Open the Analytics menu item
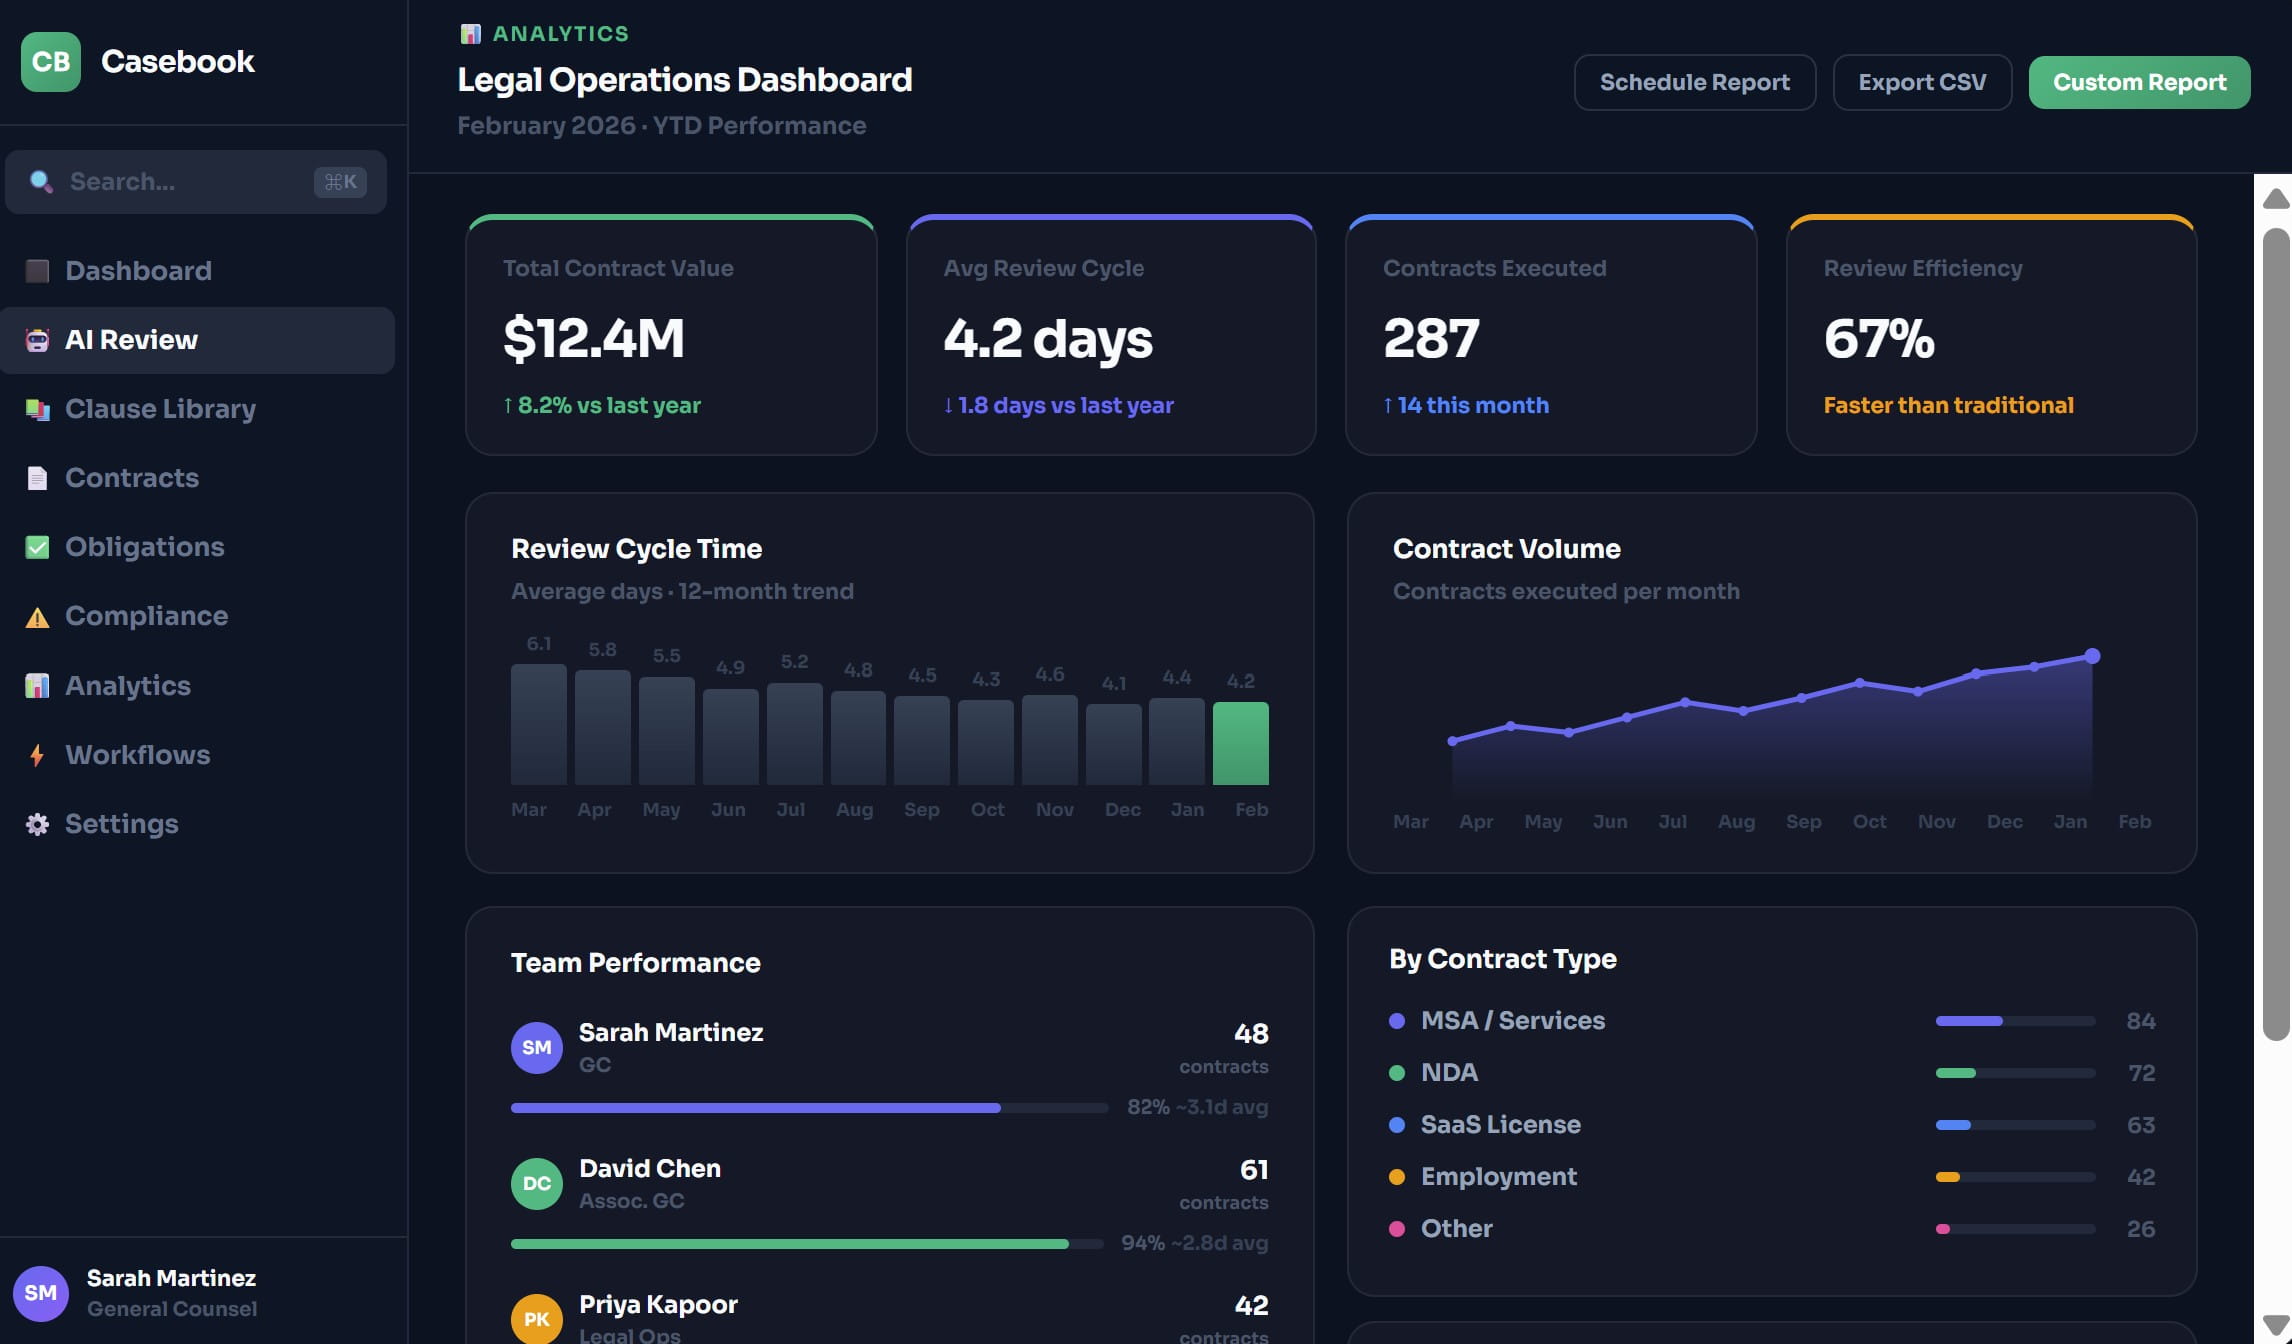The width and height of the screenshot is (2292, 1344). tap(128, 686)
